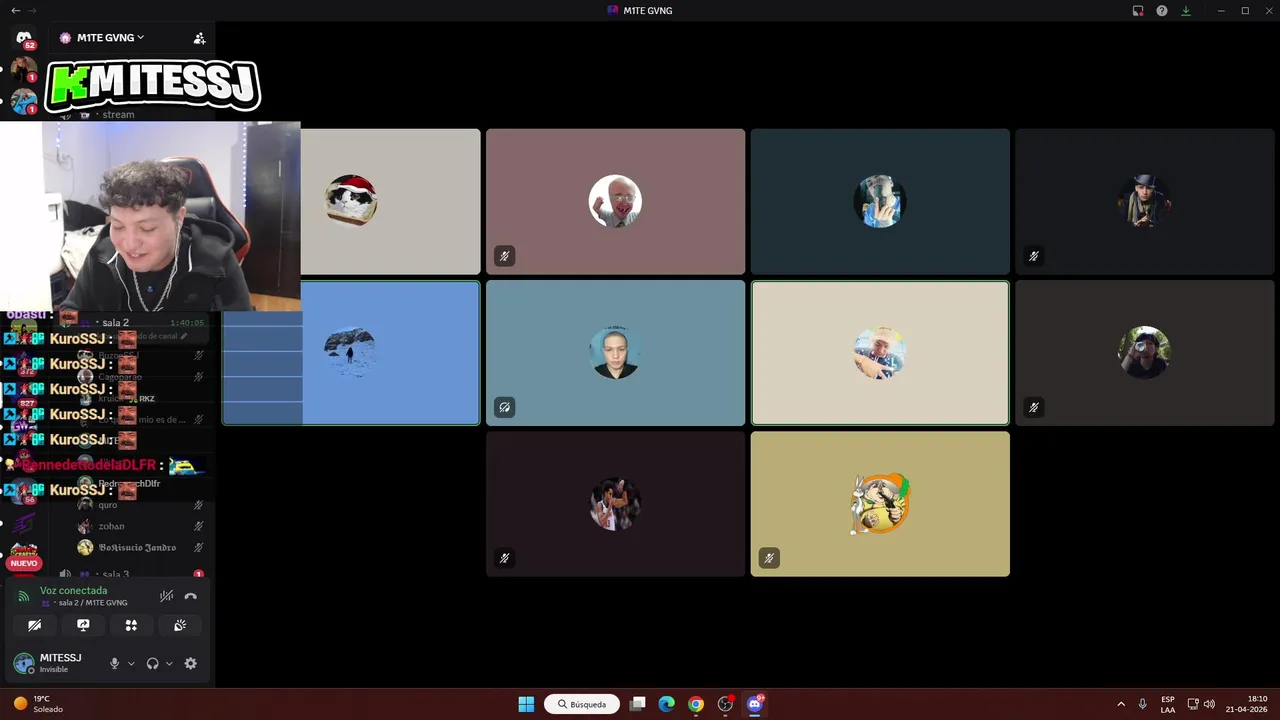Viewport: 1280px width, 720px height.
Task: Click muted icon on hat-wearing avatar tile
Action: pos(1033,256)
